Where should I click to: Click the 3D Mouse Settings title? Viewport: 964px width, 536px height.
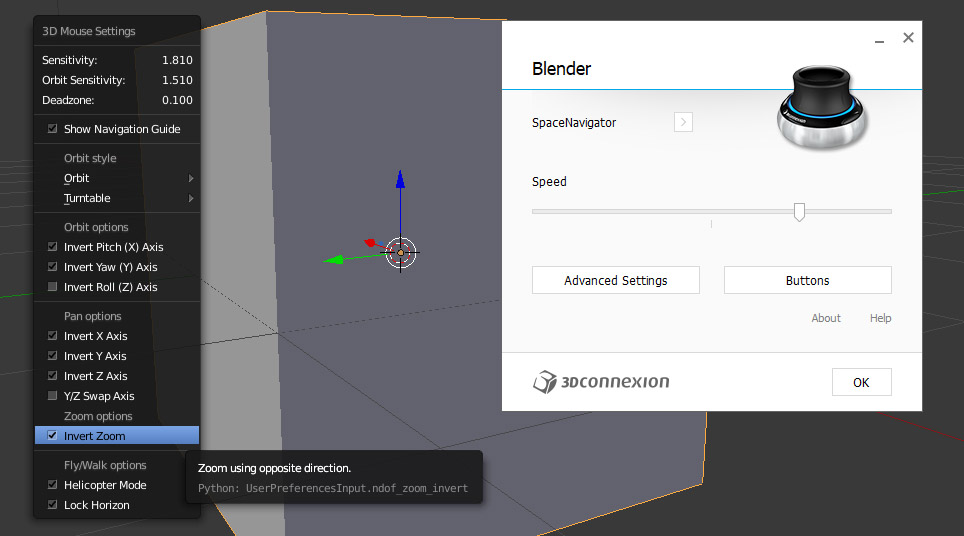(89, 31)
